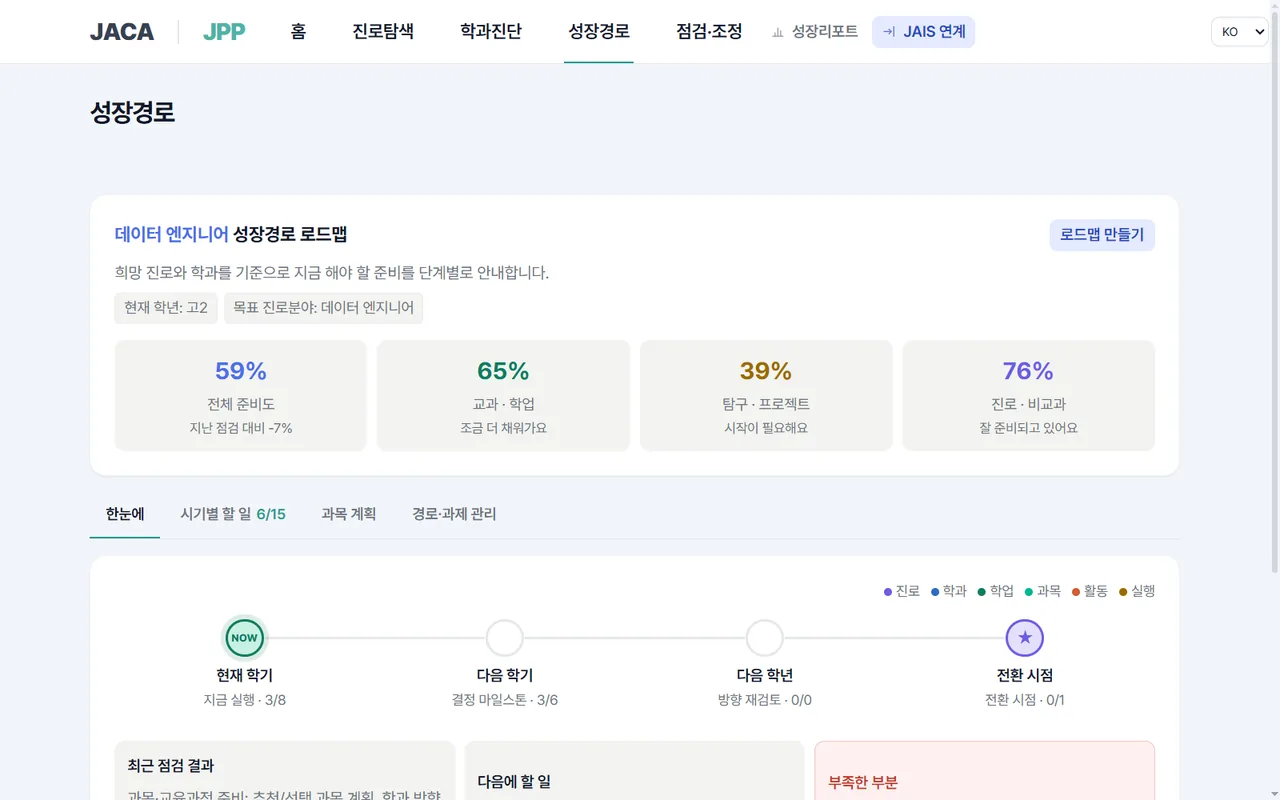Click the 목표 진로분야: 데이터 엔지니어 tag
The height and width of the screenshot is (800, 1280).
323,308
